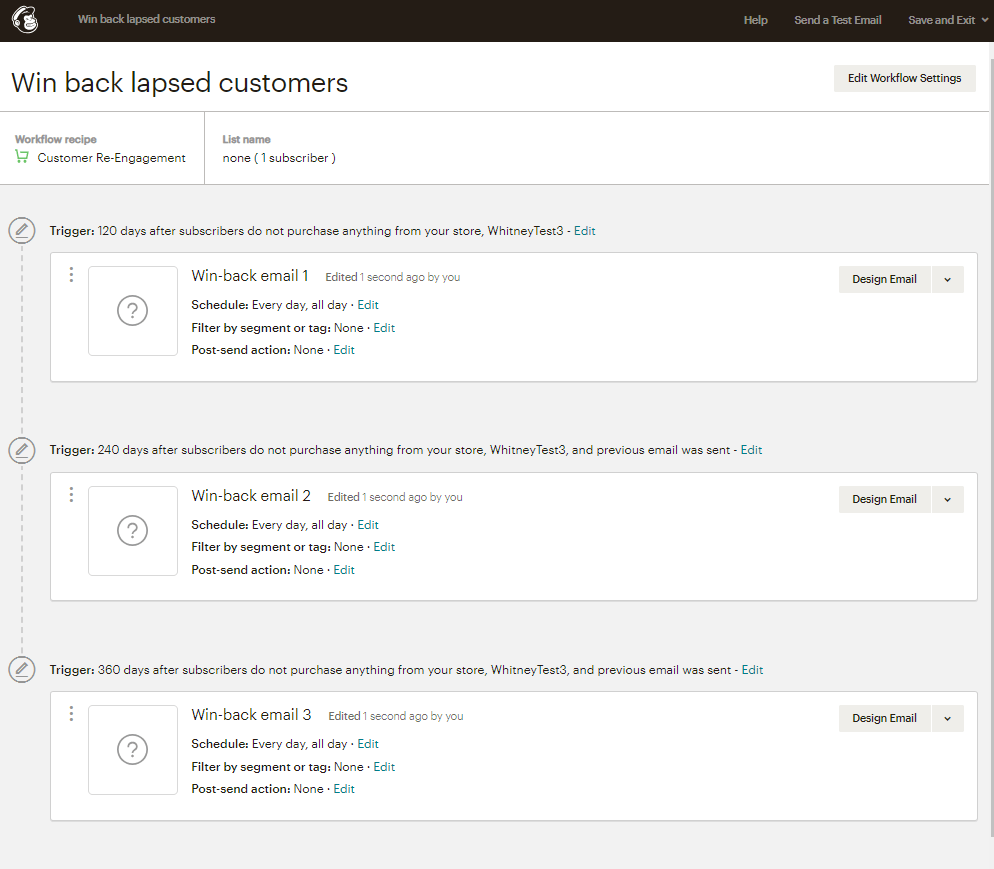Open three-dot menu for Win-back email 3

click(71, 714)
